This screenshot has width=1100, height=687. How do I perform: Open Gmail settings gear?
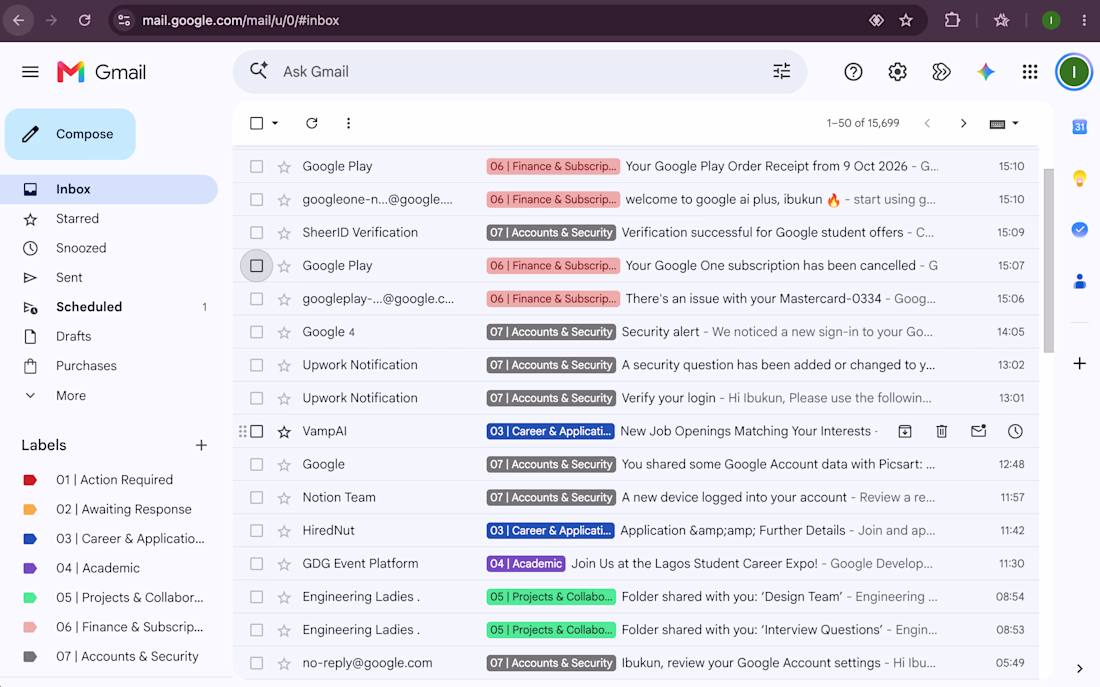coord(897,72)
